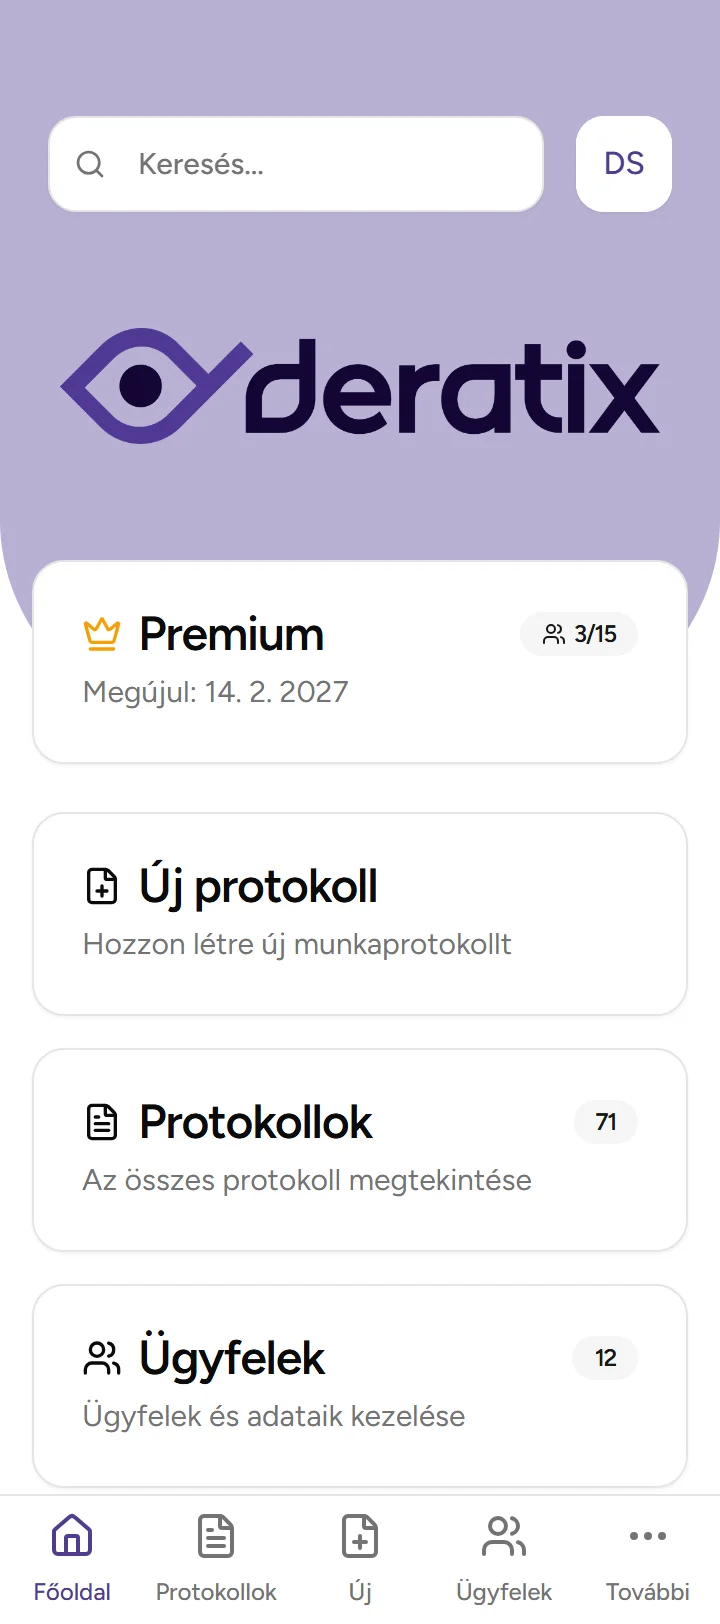Tap the people icon on the Ügyfelek card

click(100, 1357)
